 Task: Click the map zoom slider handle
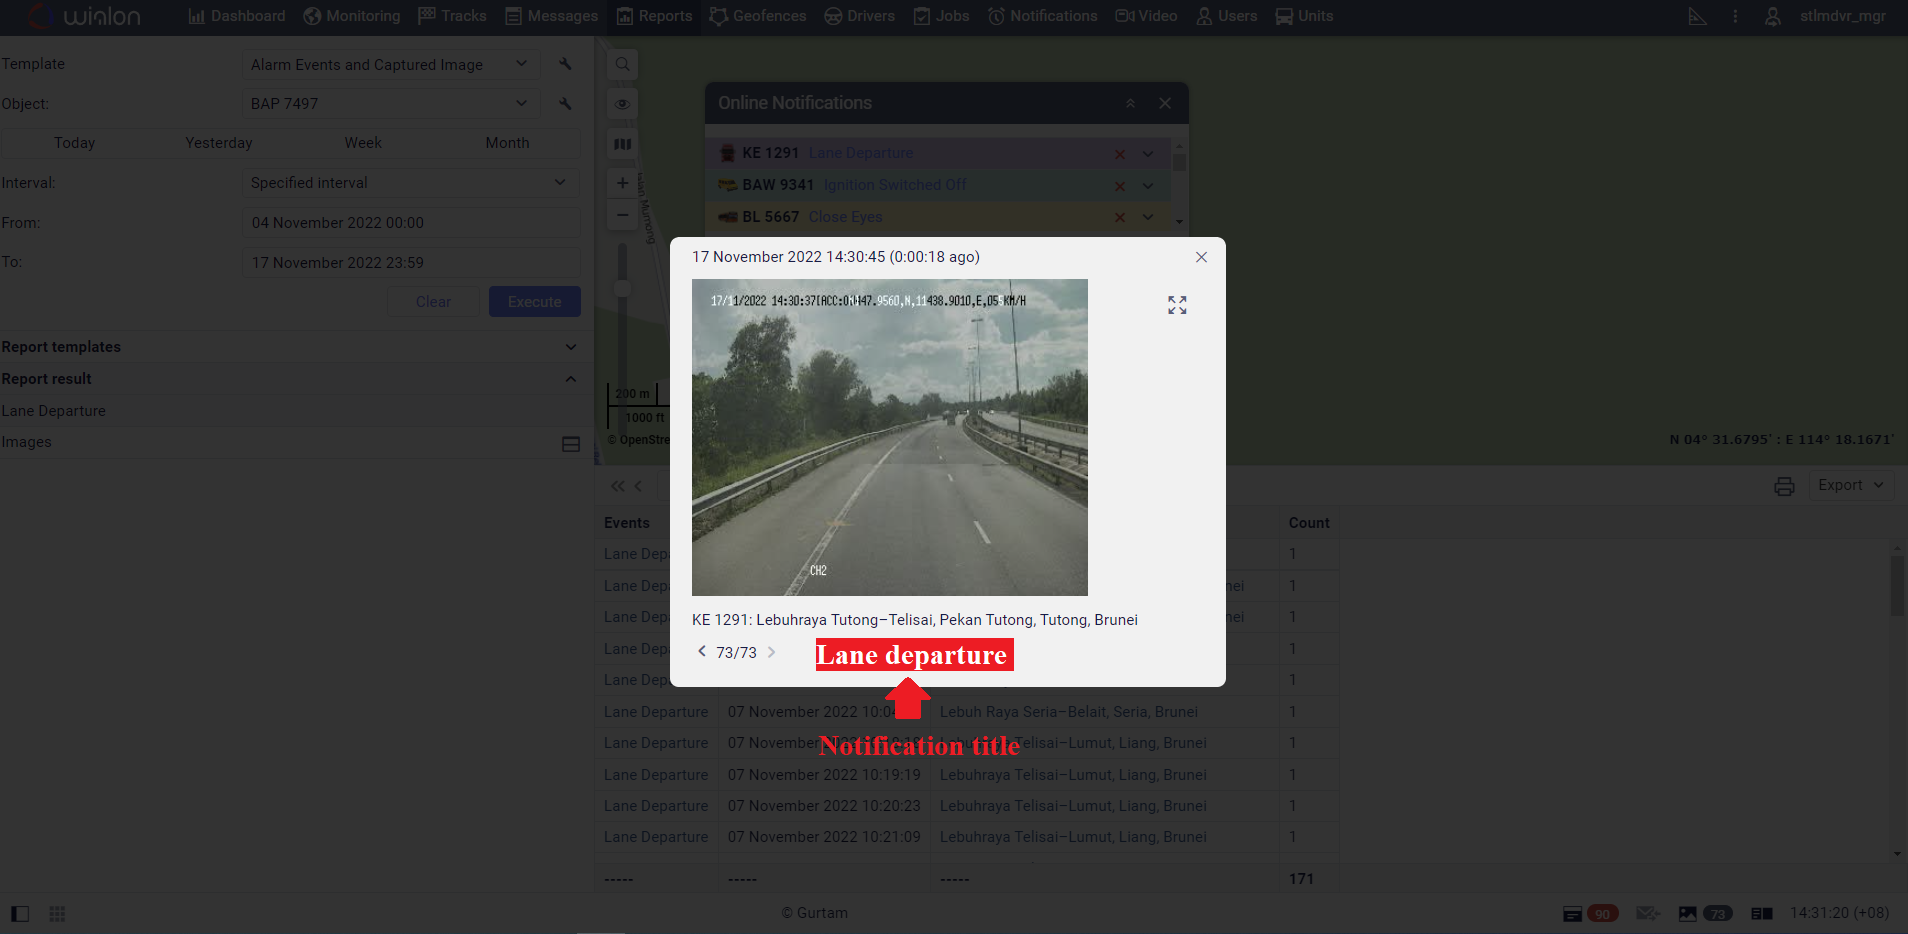(x=622, y=289)
